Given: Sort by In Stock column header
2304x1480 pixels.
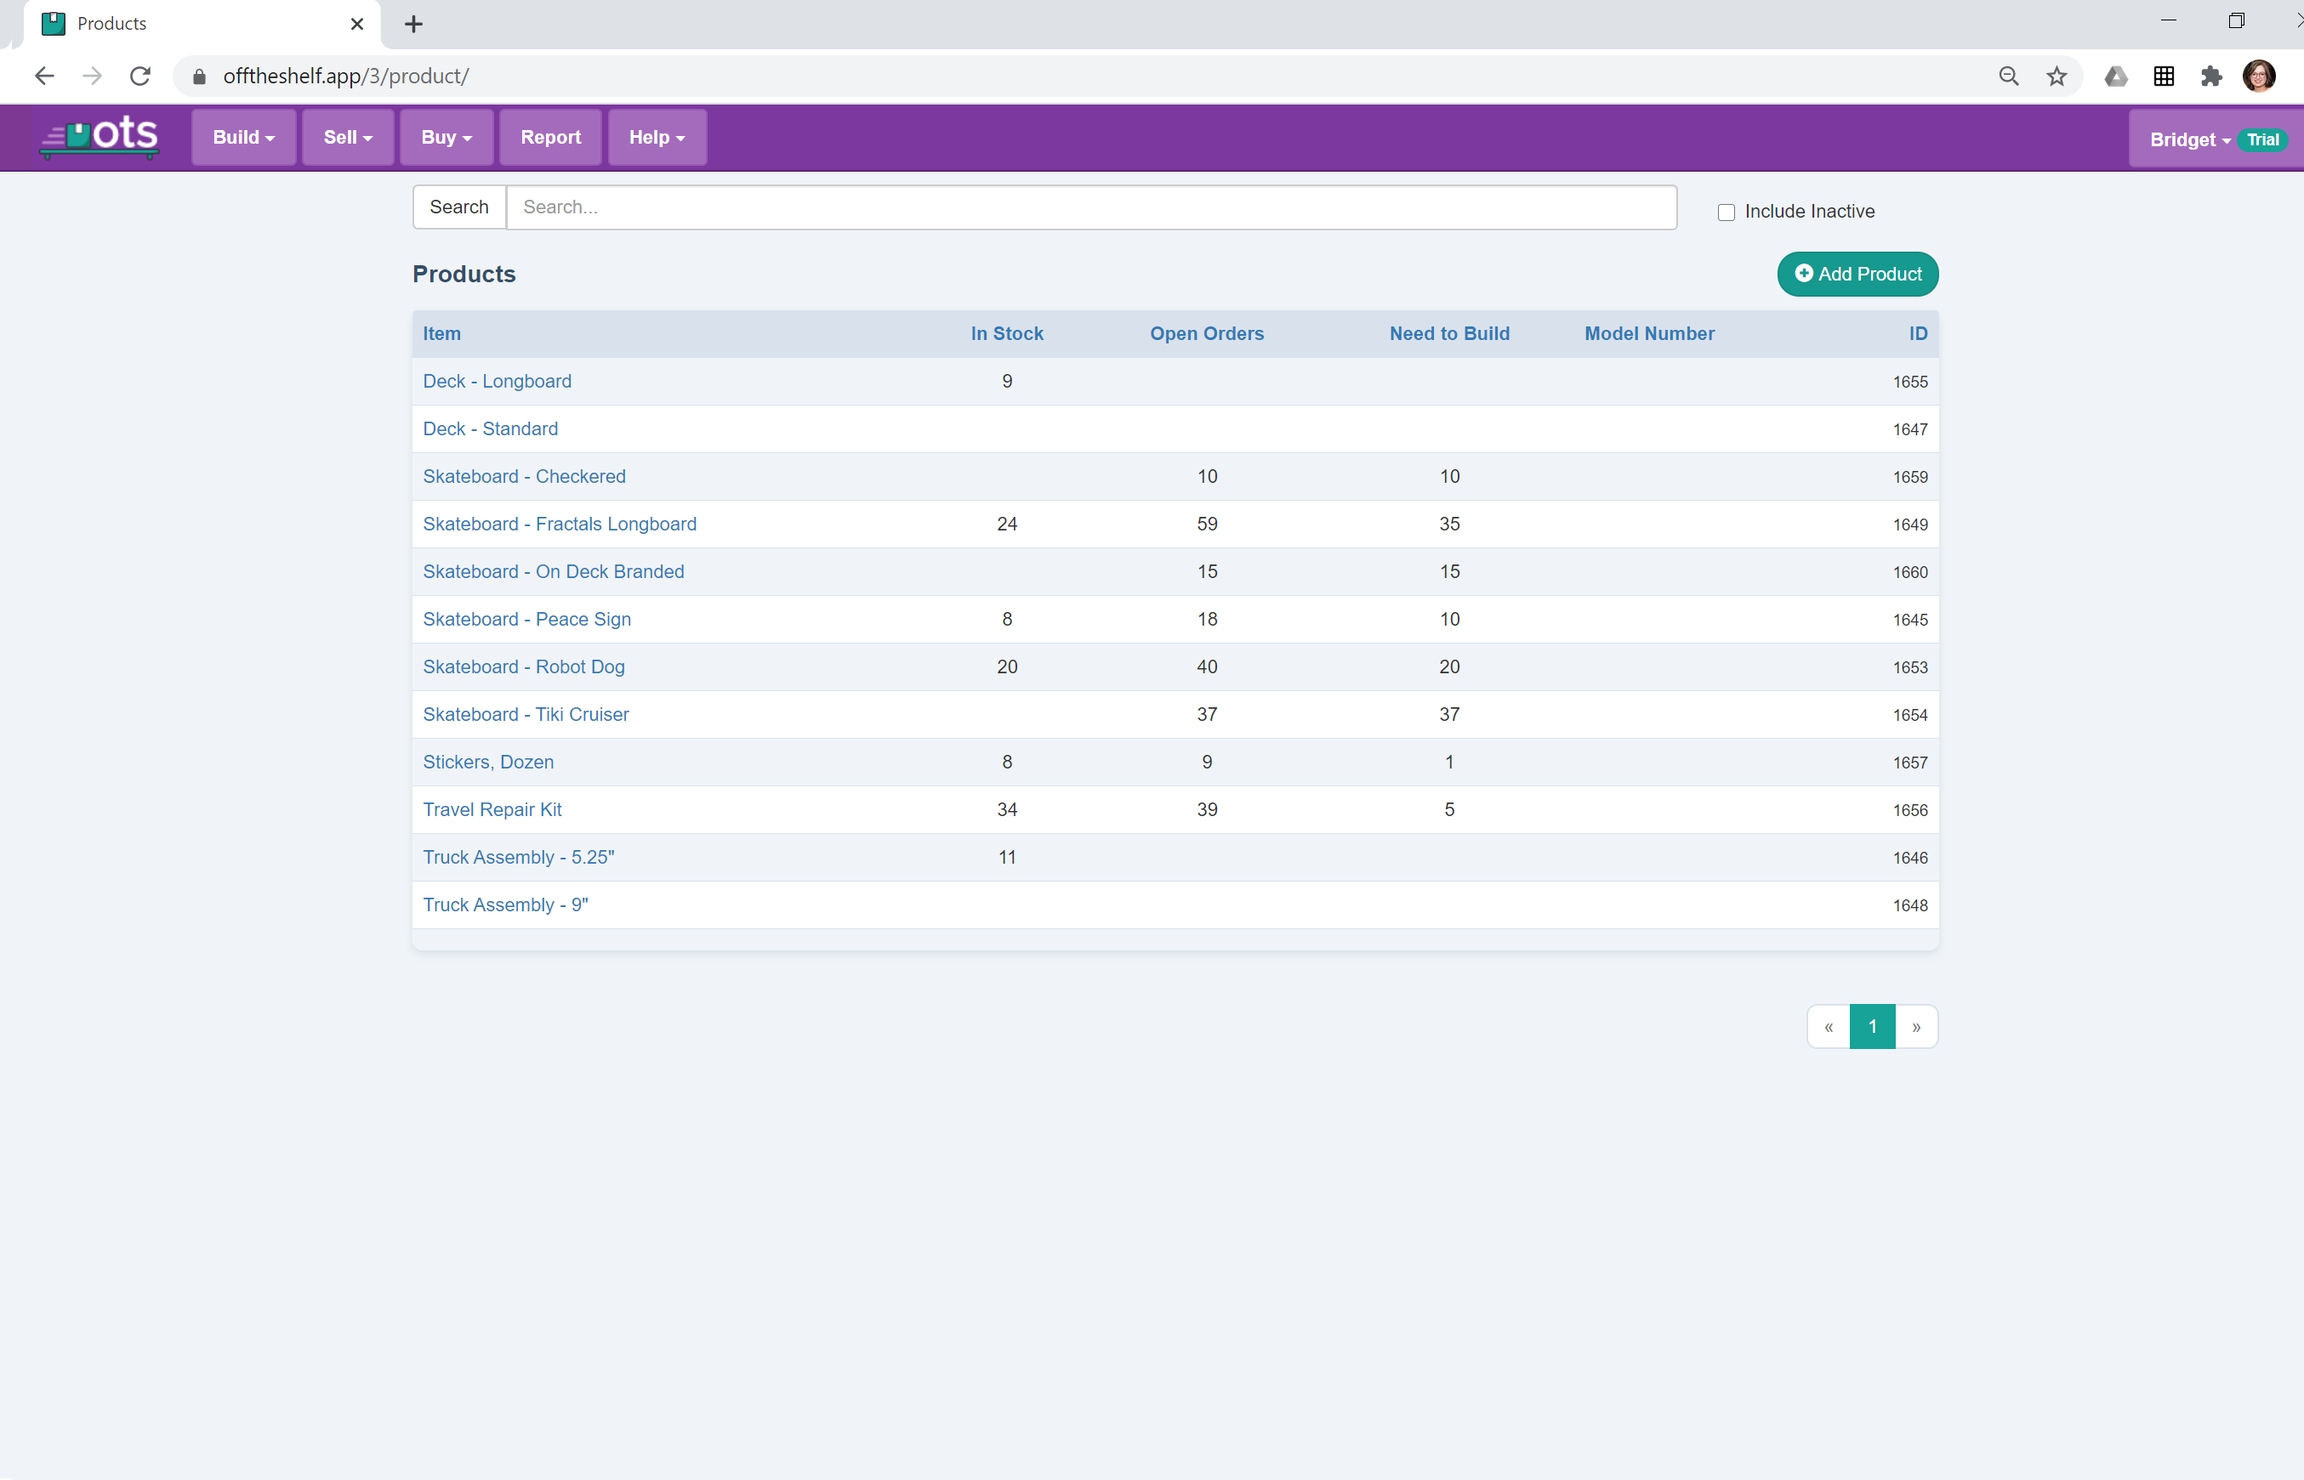Looking at the screenshot, I should (x=1006, y=334).
